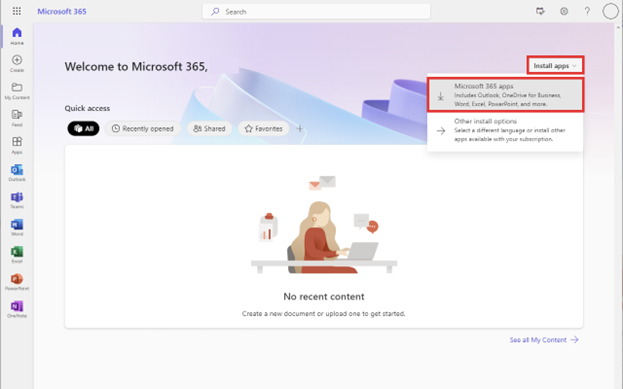Expand the Install apps dropdown
Screen dimensions: 623x389
555,66
